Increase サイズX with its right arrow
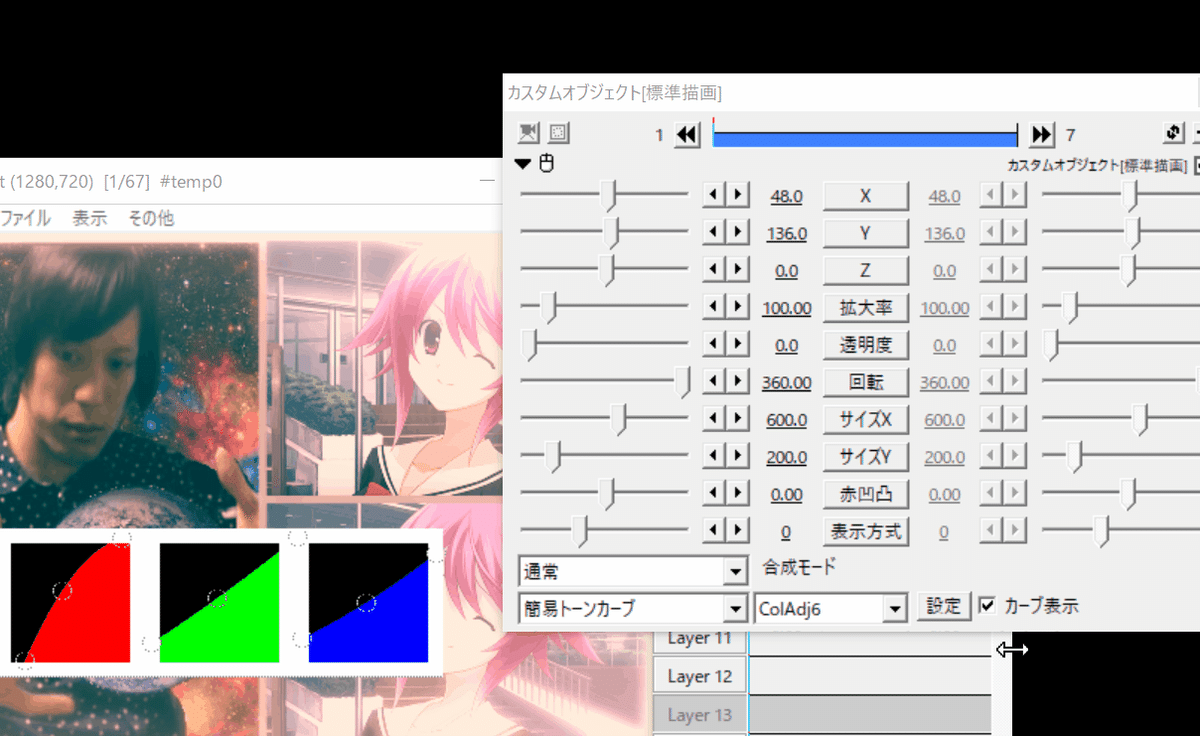 pos(738,419)
